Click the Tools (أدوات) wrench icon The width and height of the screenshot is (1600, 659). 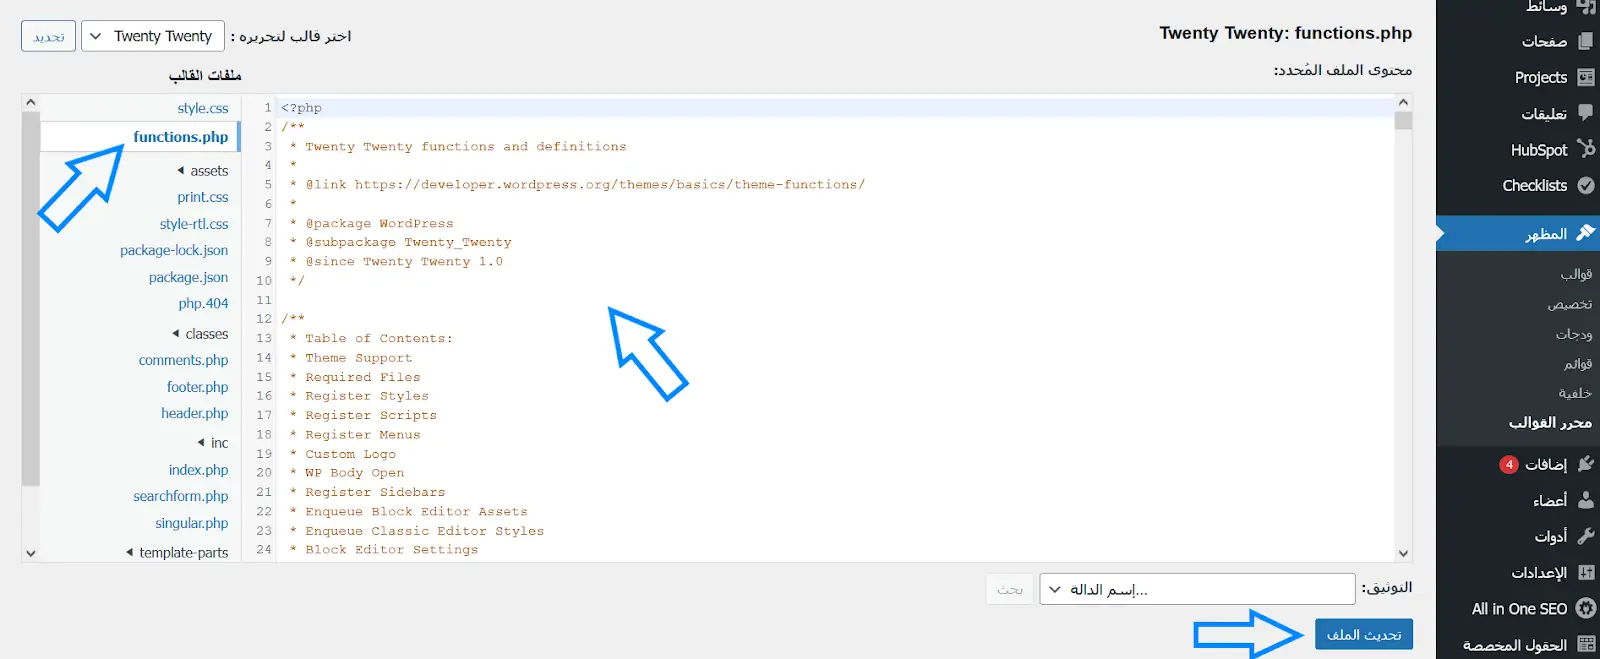click(1586, 536)
